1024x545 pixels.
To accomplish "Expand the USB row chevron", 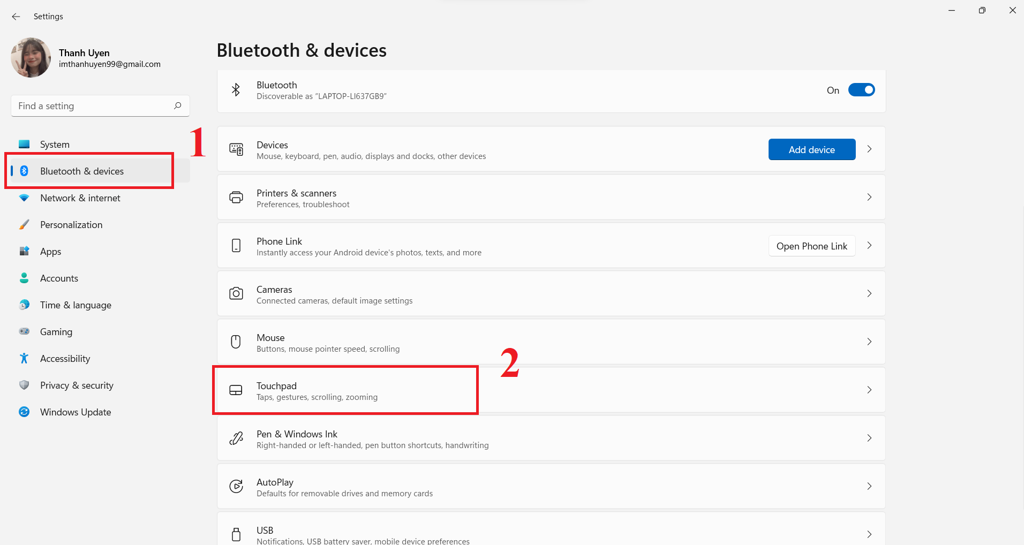I will click(869, 534).
